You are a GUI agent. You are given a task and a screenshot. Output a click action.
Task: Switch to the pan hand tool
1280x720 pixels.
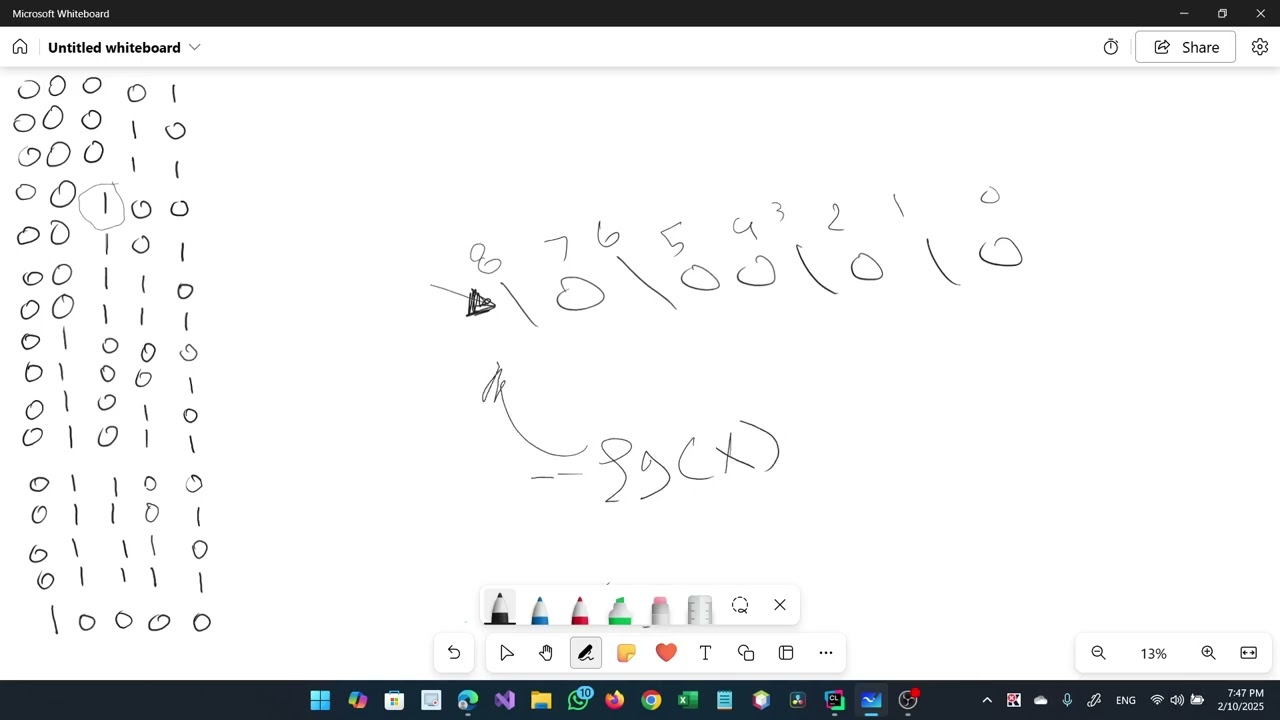546,653
